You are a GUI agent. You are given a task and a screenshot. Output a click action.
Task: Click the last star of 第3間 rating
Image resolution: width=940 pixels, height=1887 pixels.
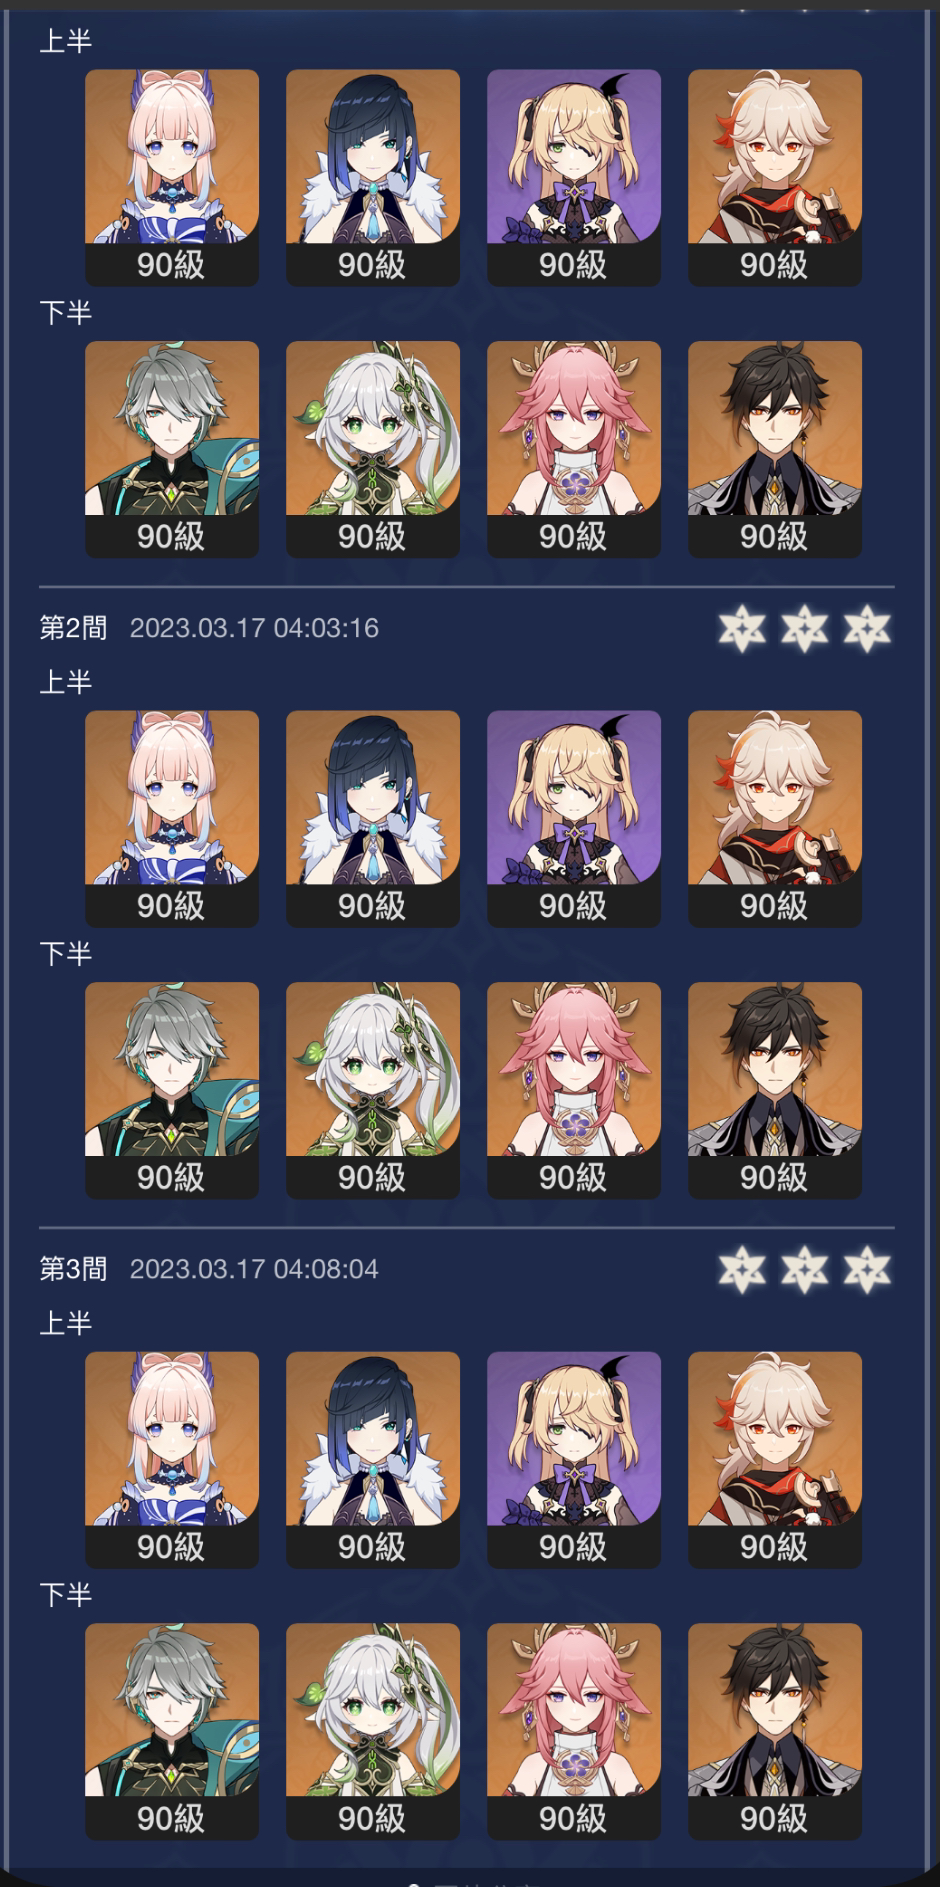[x=866, y=1270]
